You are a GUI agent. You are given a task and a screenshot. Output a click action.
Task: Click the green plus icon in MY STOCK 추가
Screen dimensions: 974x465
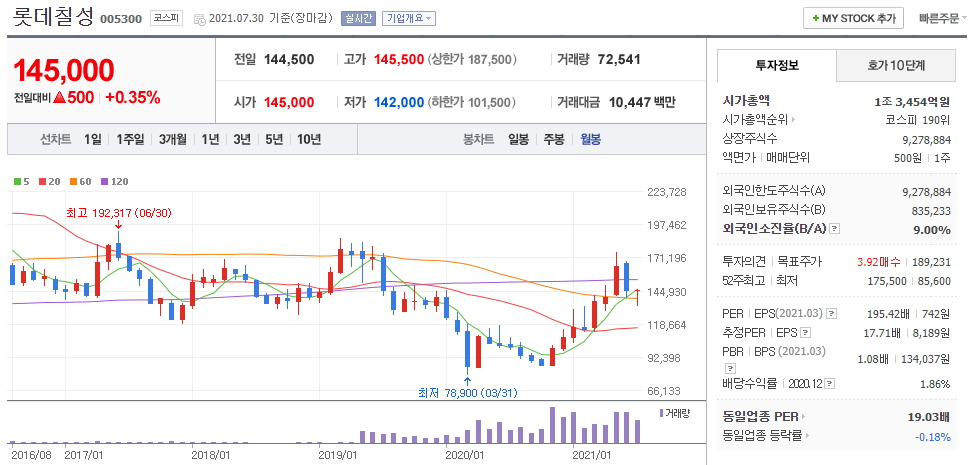point(815,19)
